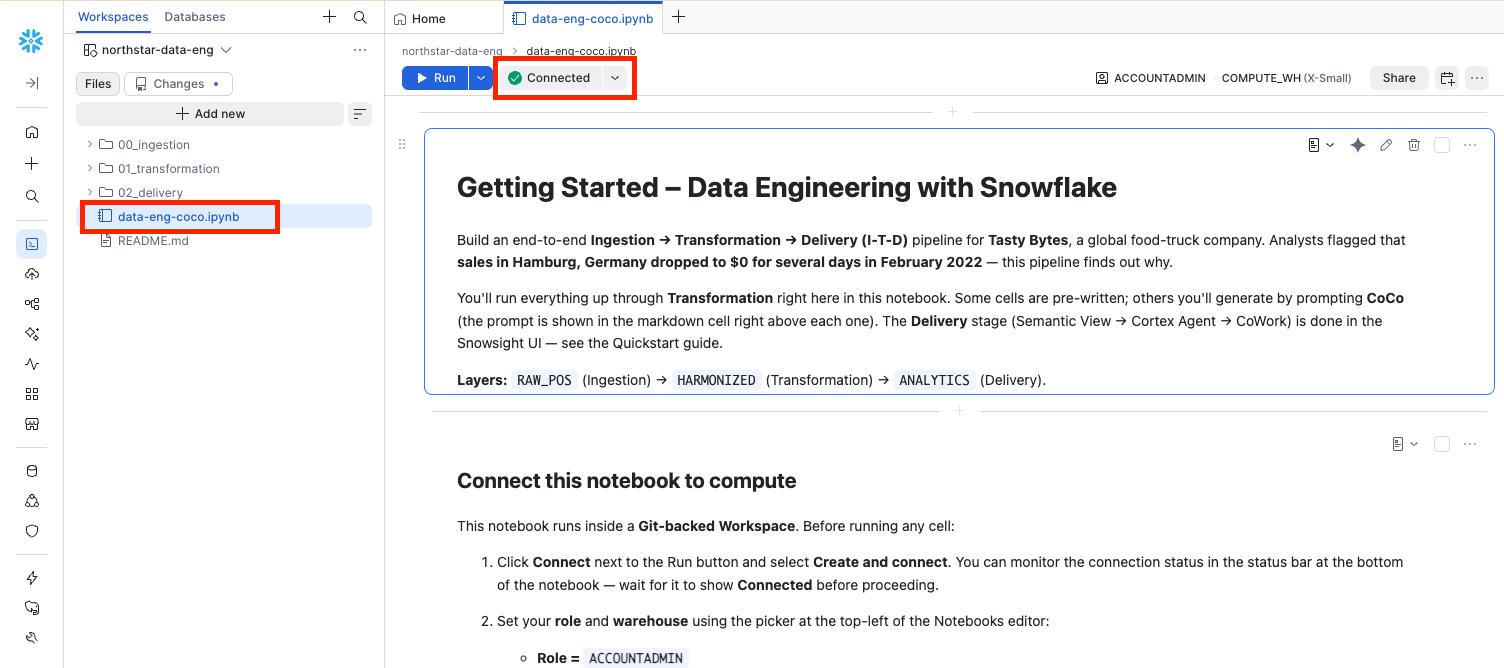Screen dimensions: 1504x668
Task: Open the shield icon in sidebar
Action: coord(32,531)
